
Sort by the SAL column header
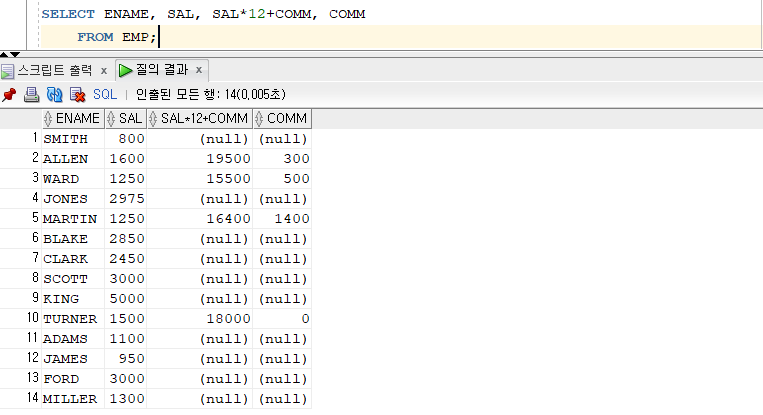point(126,118)
